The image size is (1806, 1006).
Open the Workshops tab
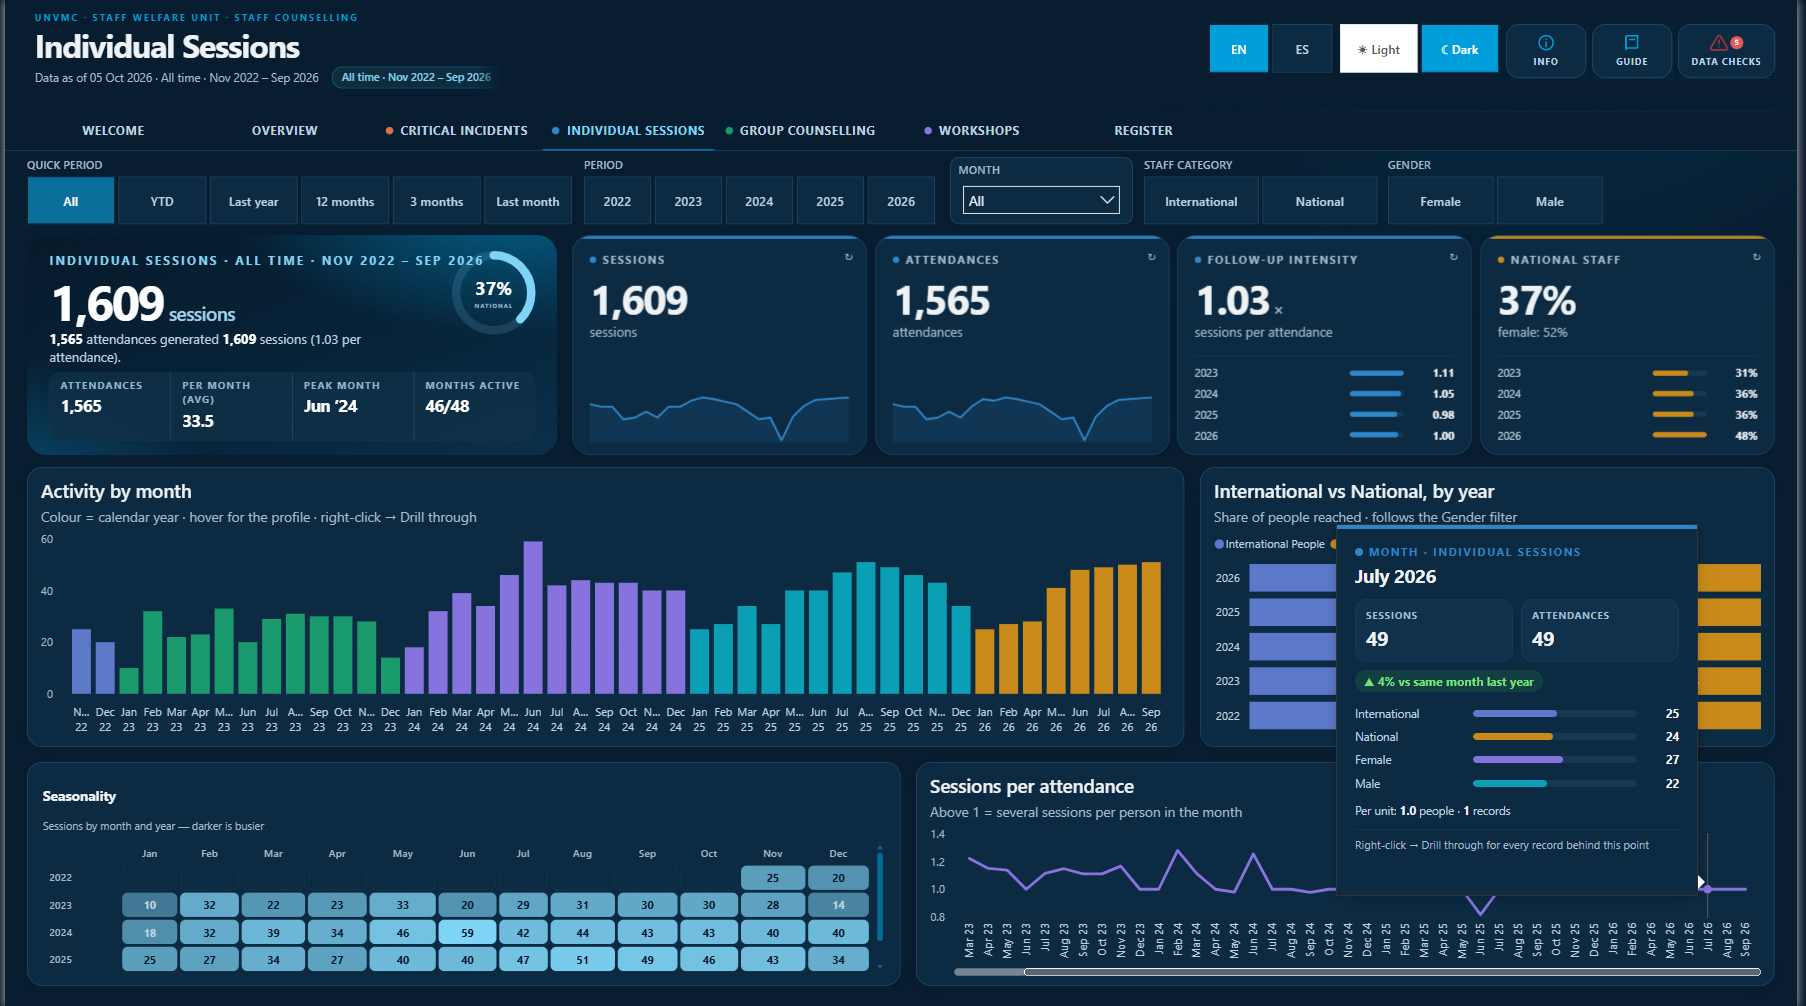pyautogui.click(x=972, y=131)
